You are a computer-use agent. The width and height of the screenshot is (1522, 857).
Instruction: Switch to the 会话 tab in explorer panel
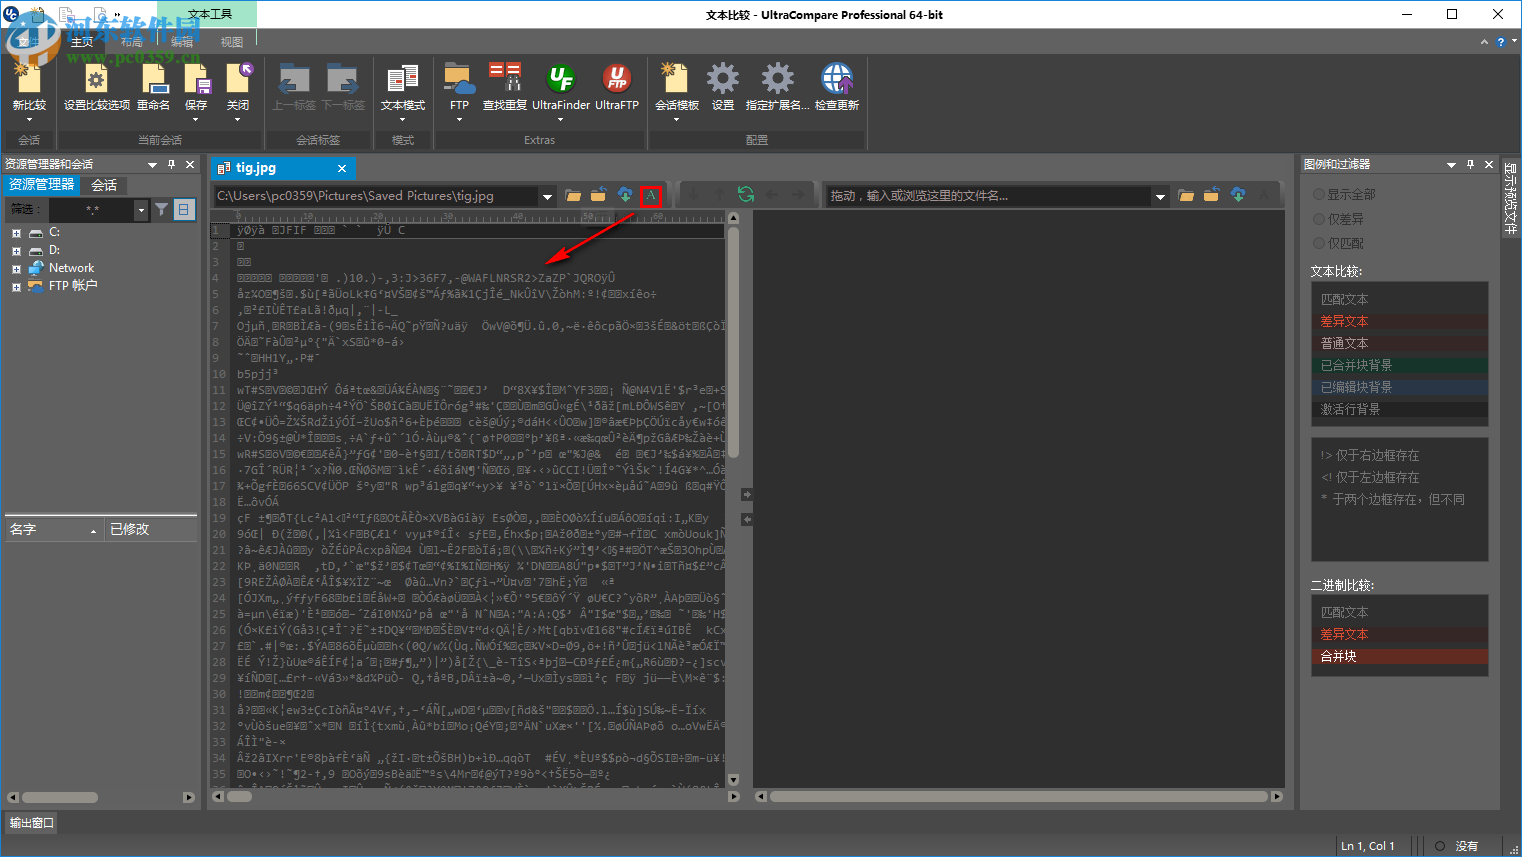click(104, 185)
